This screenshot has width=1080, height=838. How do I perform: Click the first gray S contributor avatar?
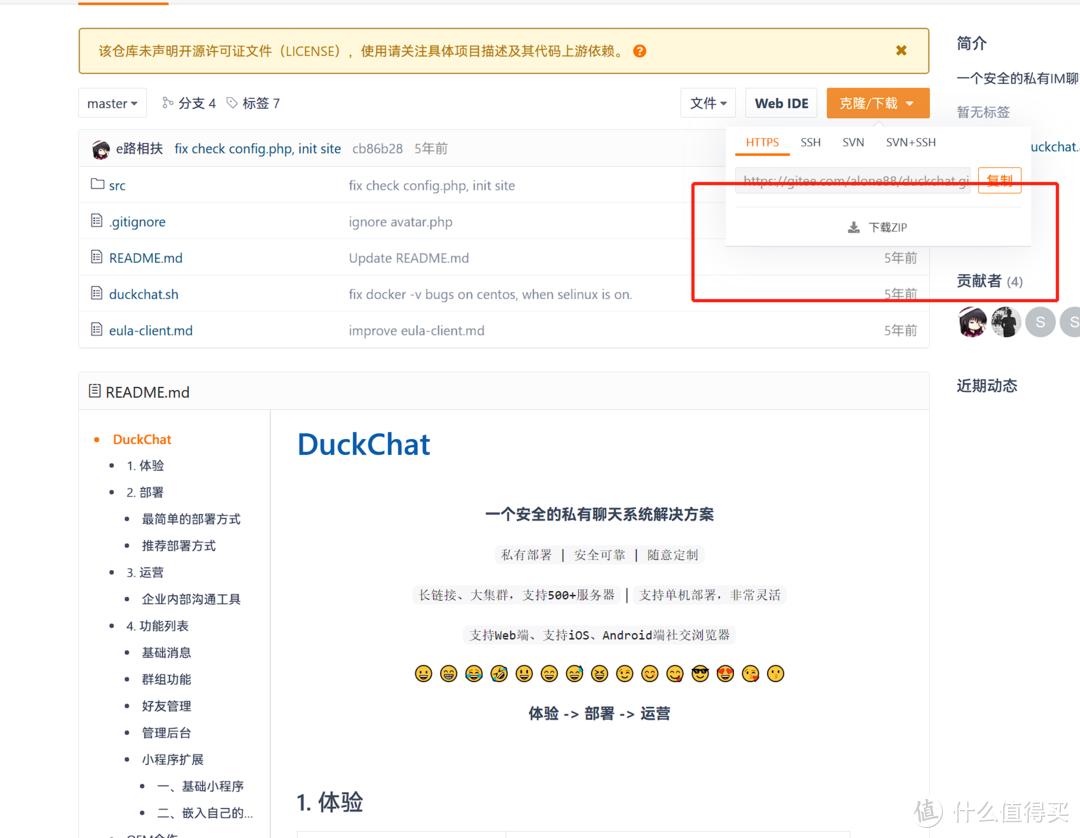1040,322
